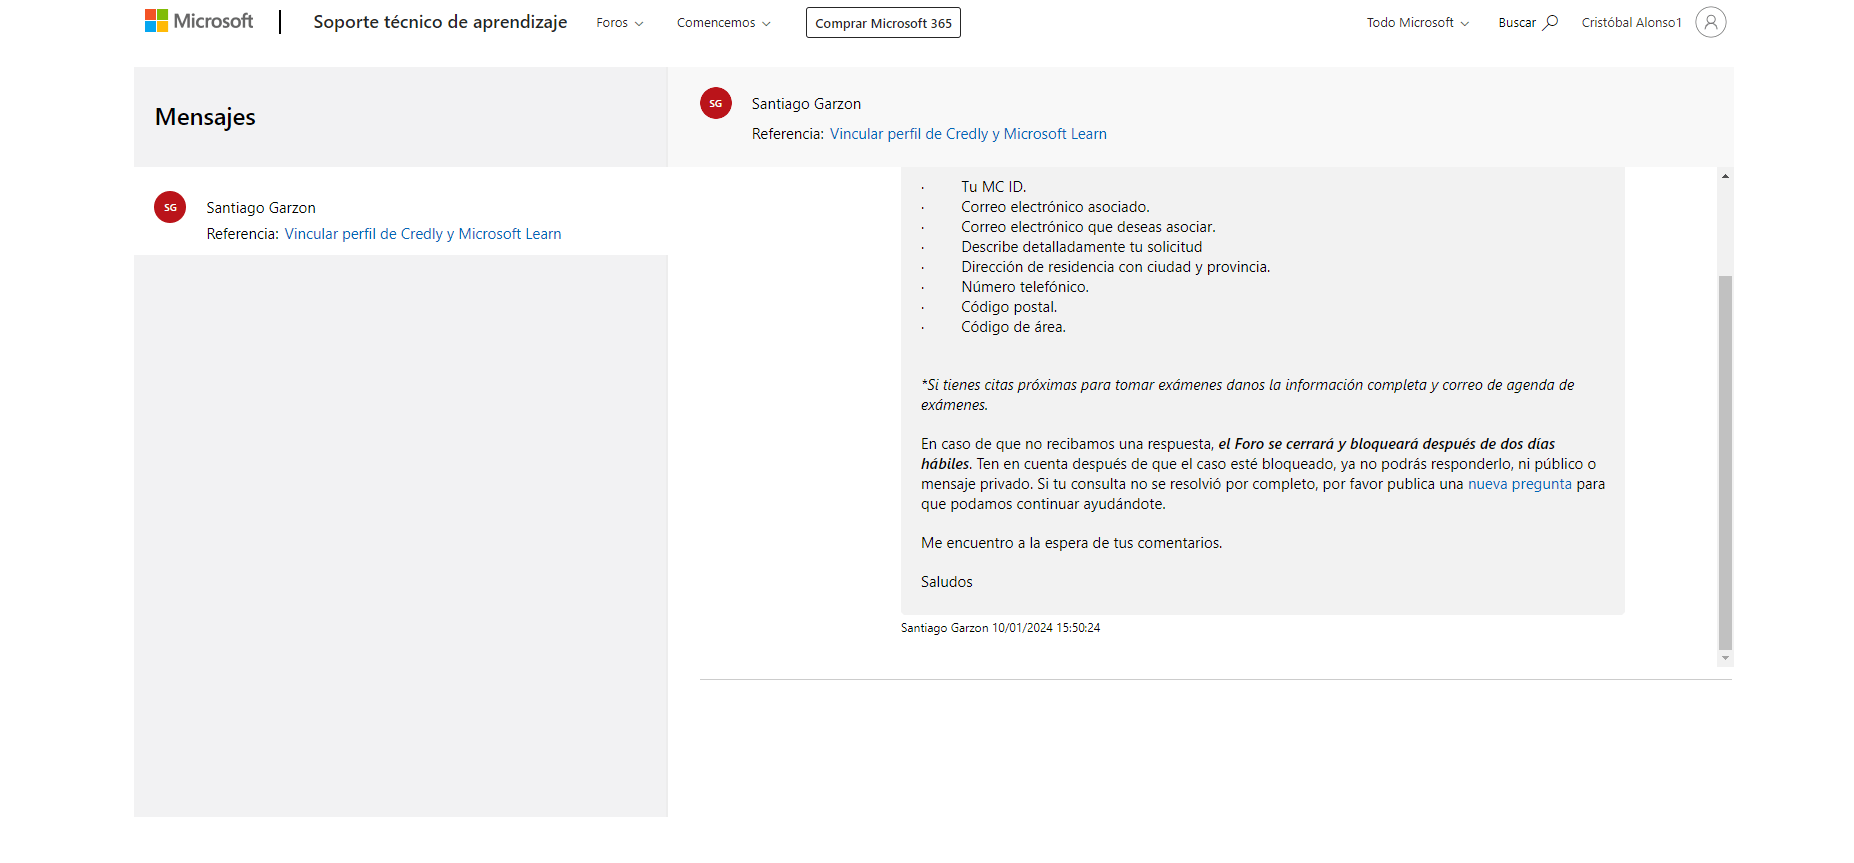Click the Microsoft logo
The height and width of the screenshot is (863, 1854).
pos(199,21)
